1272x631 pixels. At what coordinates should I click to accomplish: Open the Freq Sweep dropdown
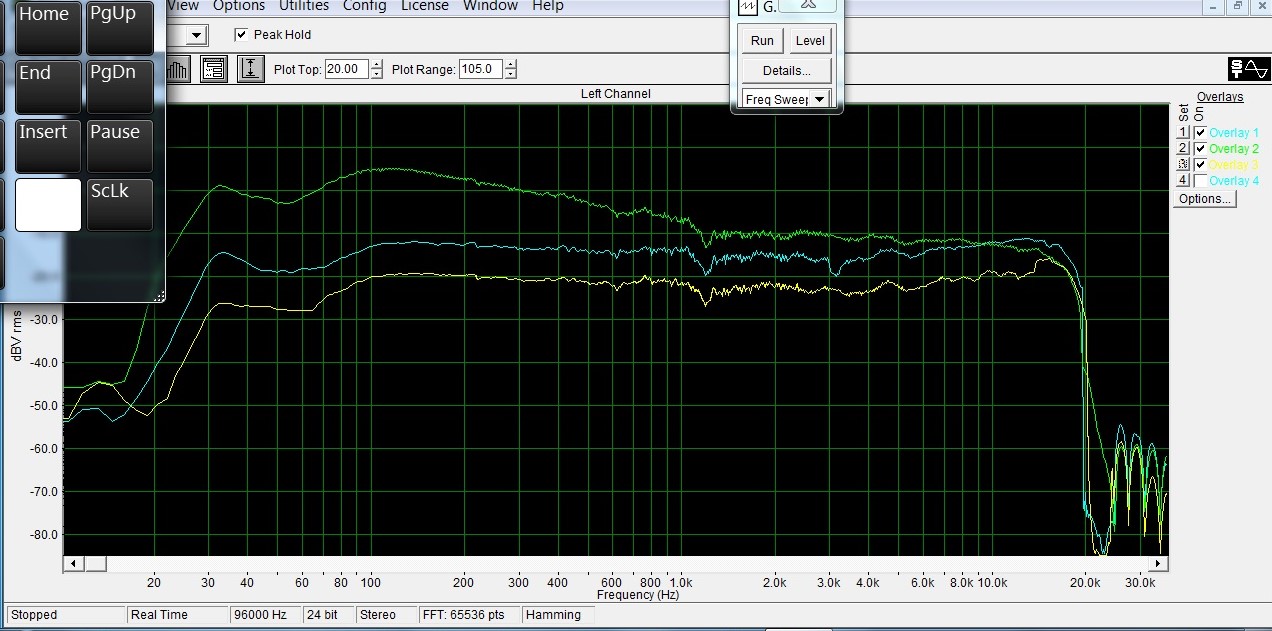pyautogui.click(x=819, y=99)
